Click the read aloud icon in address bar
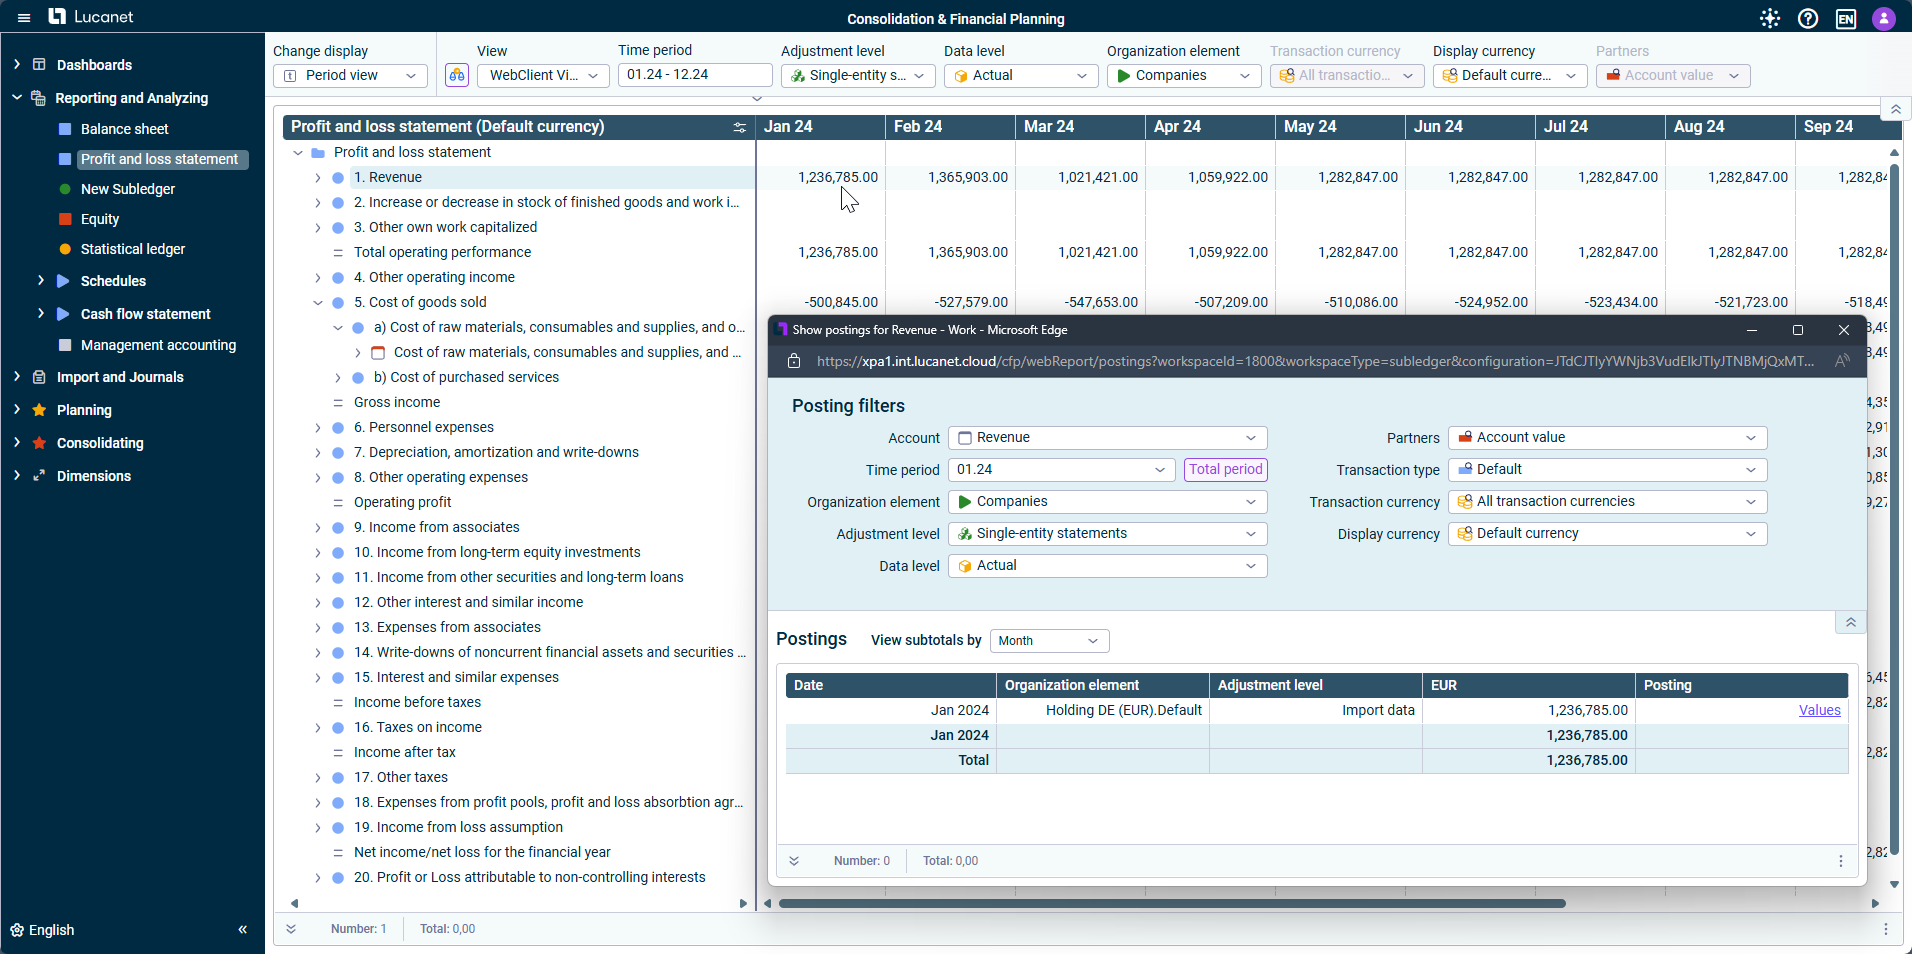The height and width of the screenshot is (954, 1912). coord(1842,361)
